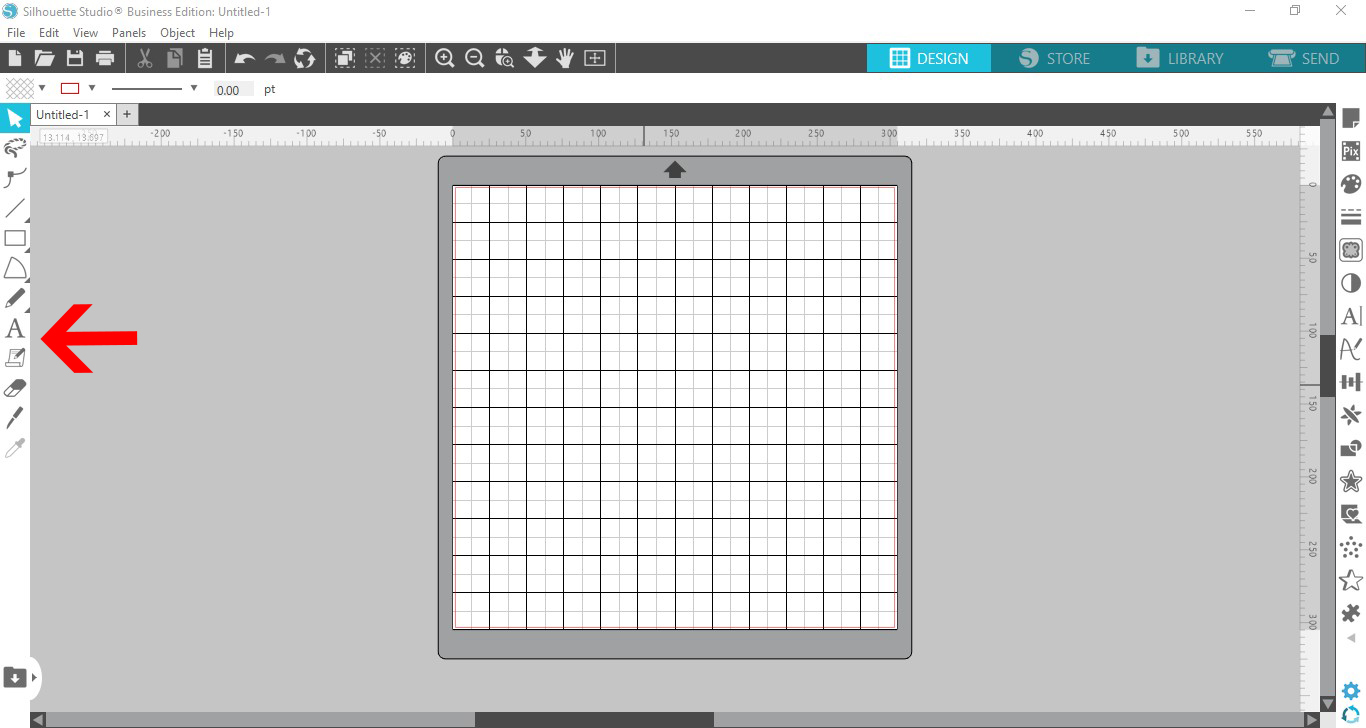Open the Line Style panel
This screenshot has height=728, width=1366.
tap(1351, 217)
